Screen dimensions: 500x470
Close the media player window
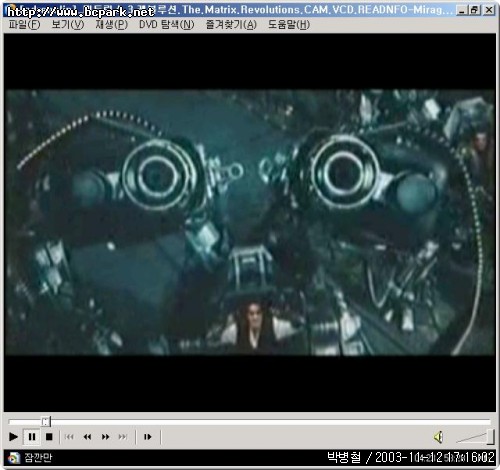489,10
